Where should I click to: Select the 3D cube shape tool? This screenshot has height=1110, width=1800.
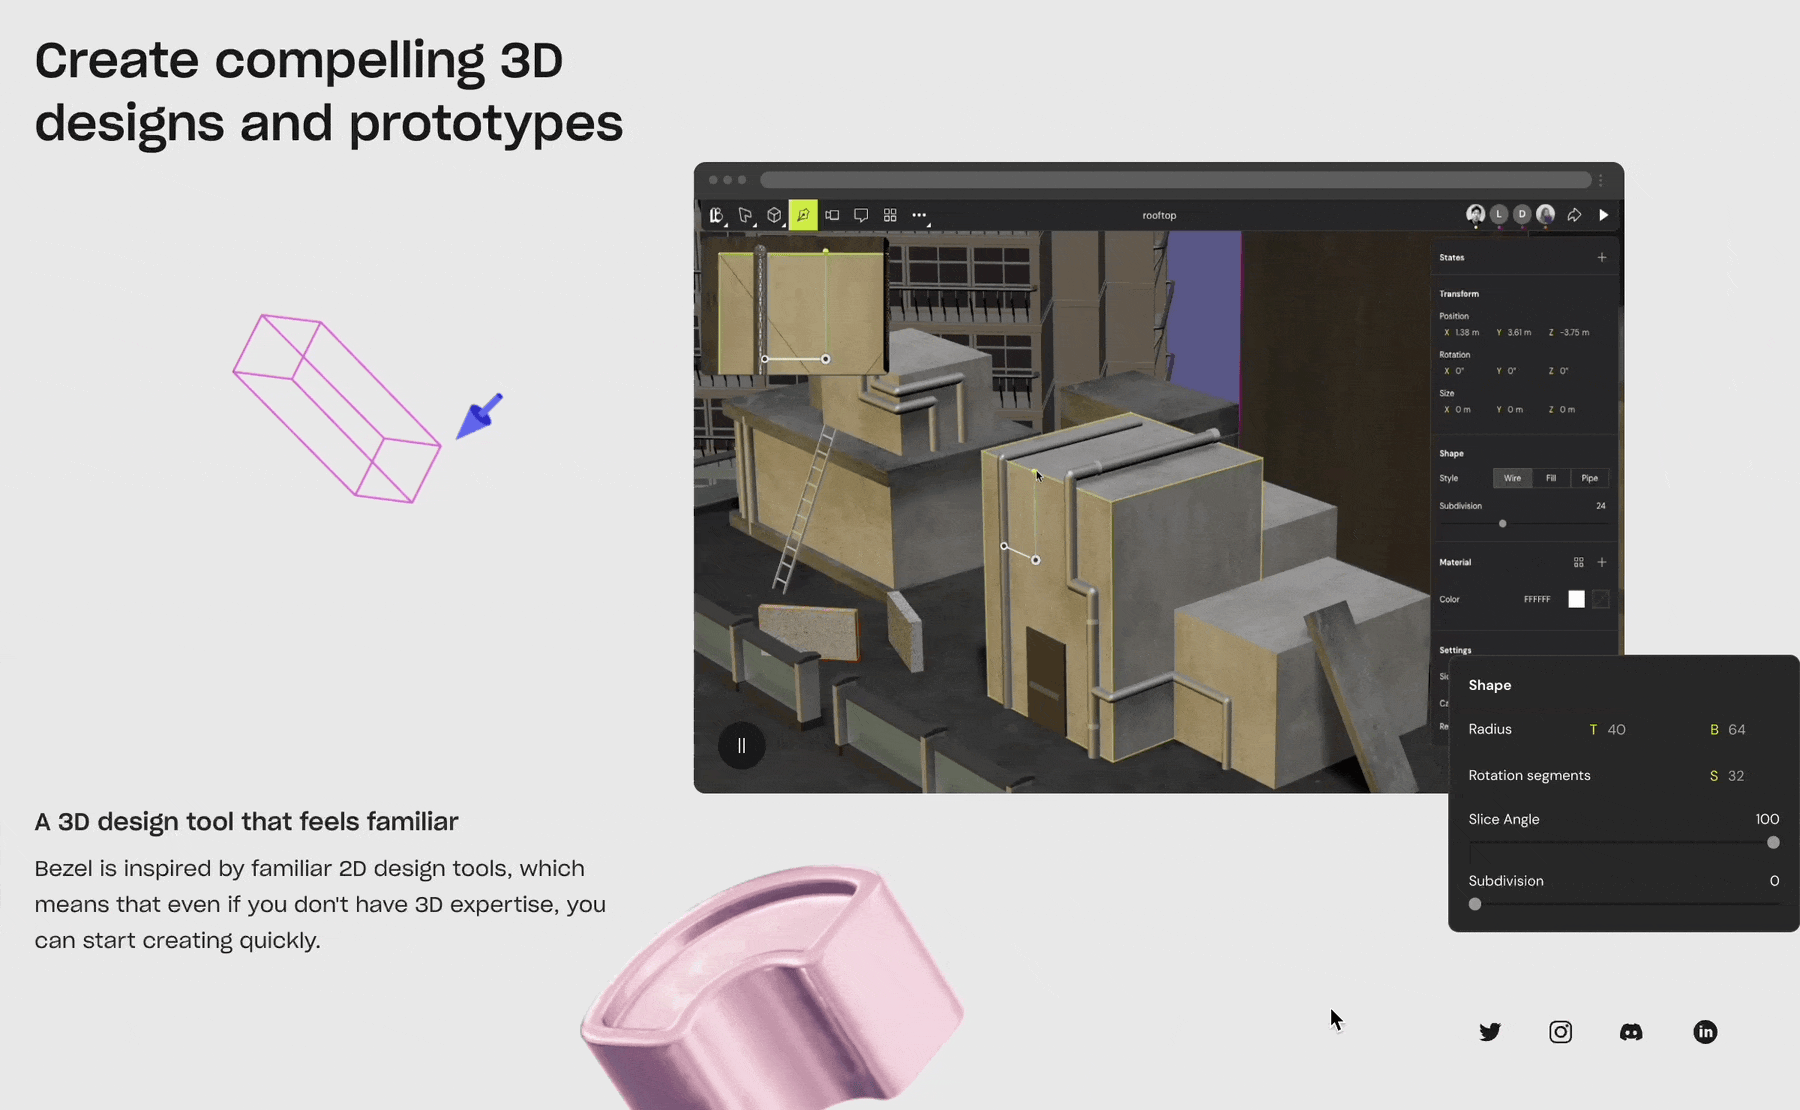774,215
